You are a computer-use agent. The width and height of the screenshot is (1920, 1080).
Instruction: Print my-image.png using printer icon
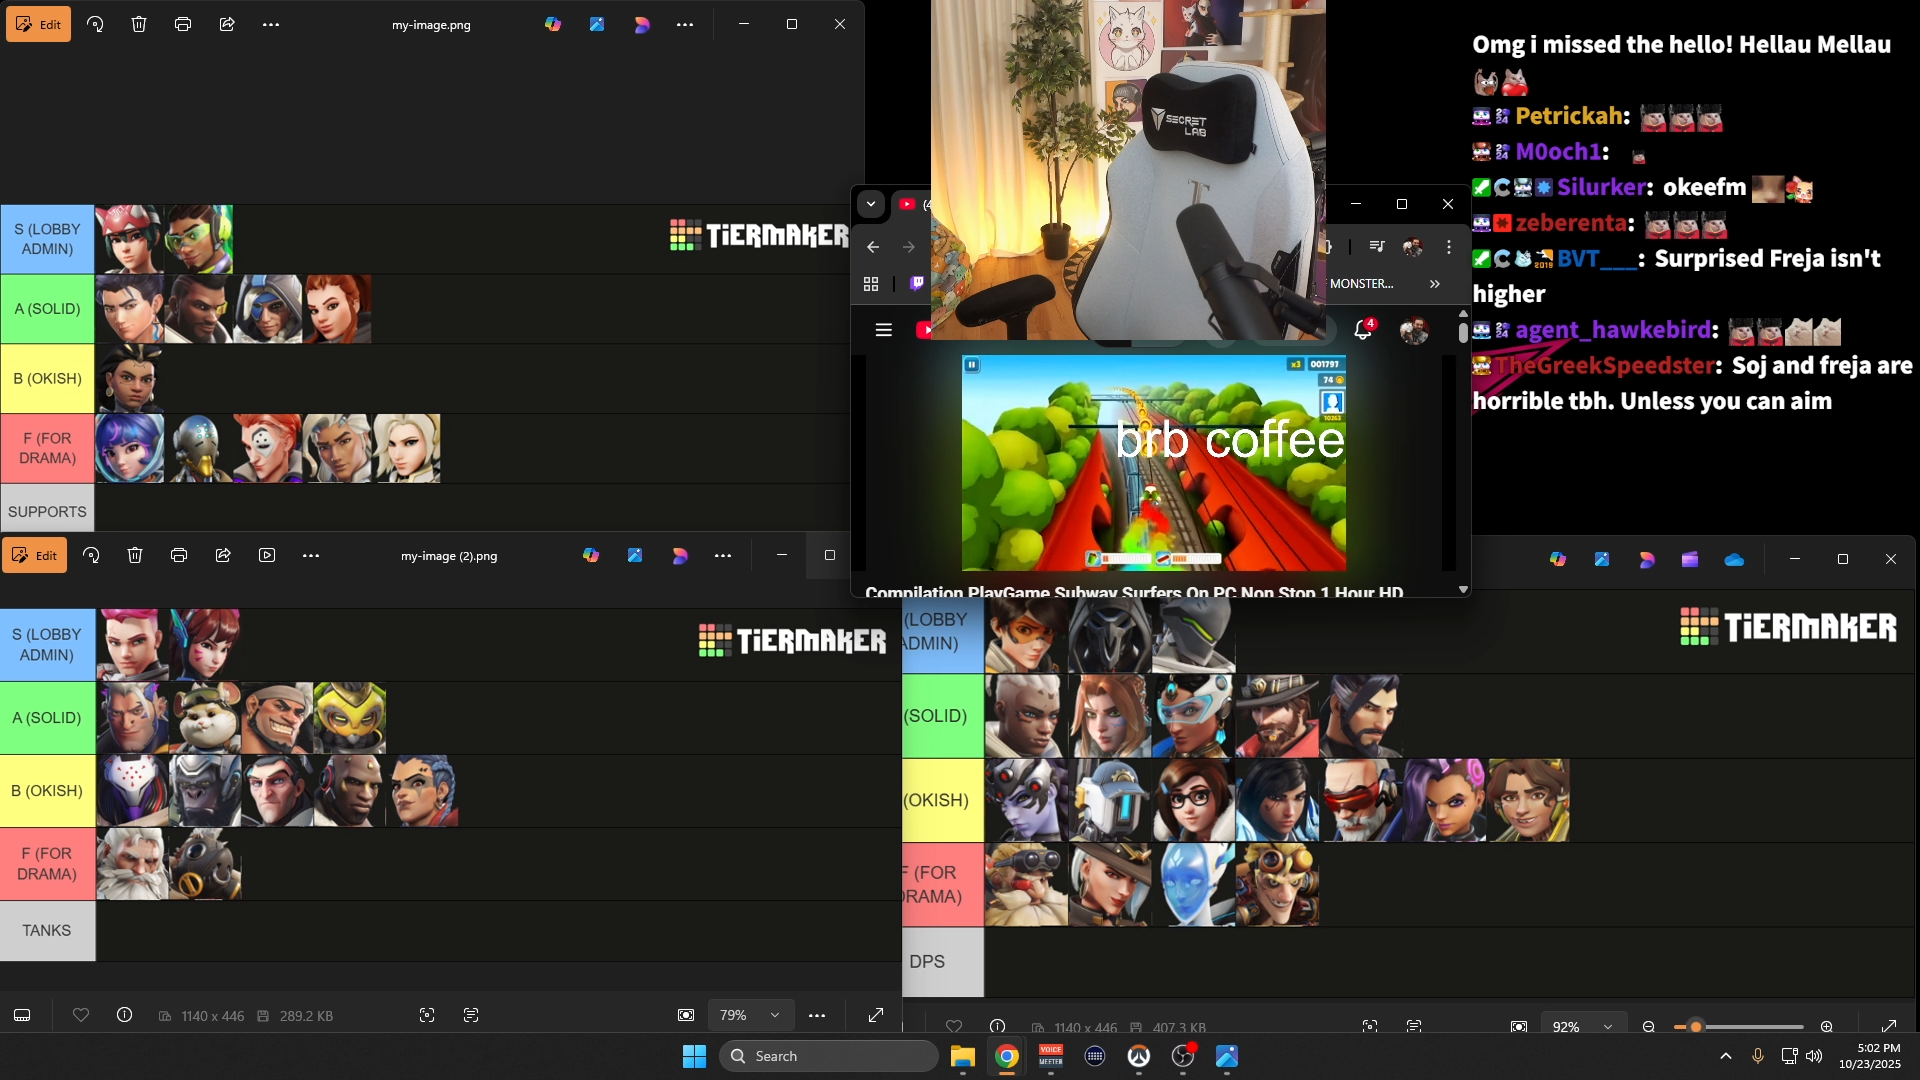[183, 24]
